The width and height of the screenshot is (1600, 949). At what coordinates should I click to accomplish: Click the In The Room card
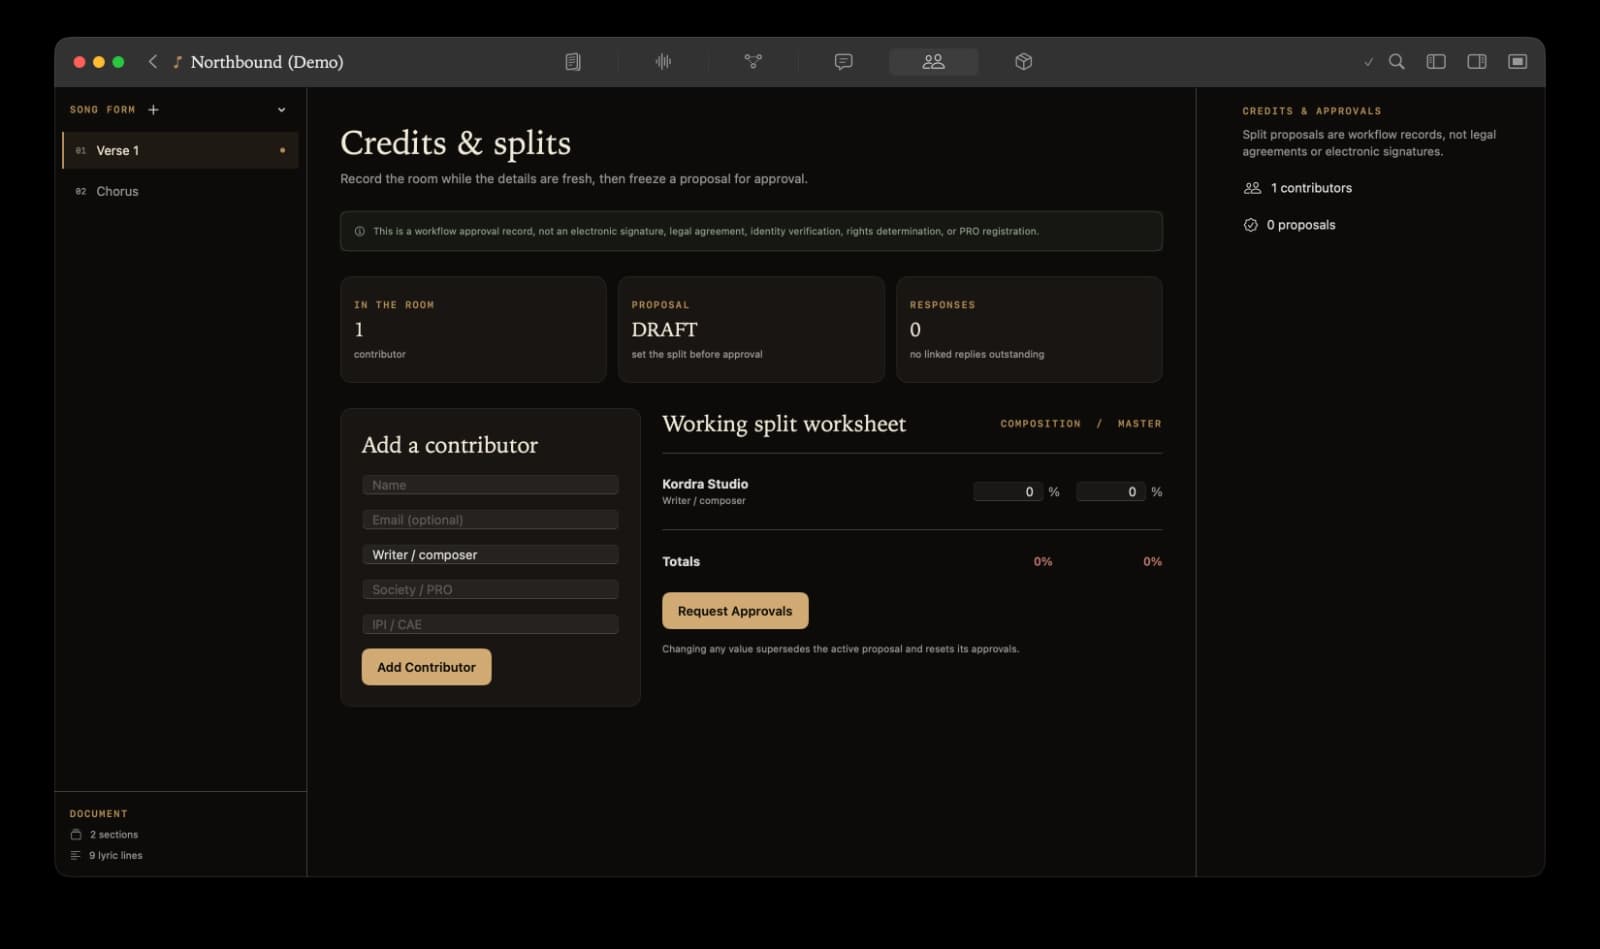[473, 330]
